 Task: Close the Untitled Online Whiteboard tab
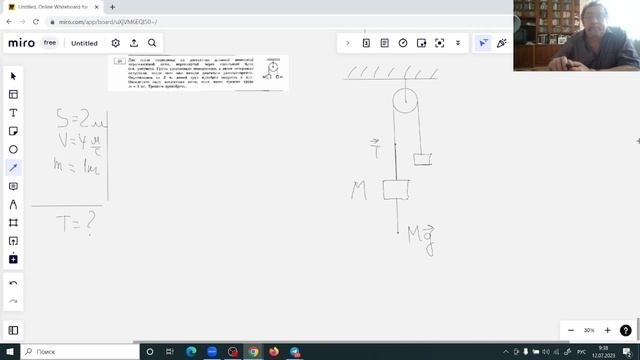96,7
